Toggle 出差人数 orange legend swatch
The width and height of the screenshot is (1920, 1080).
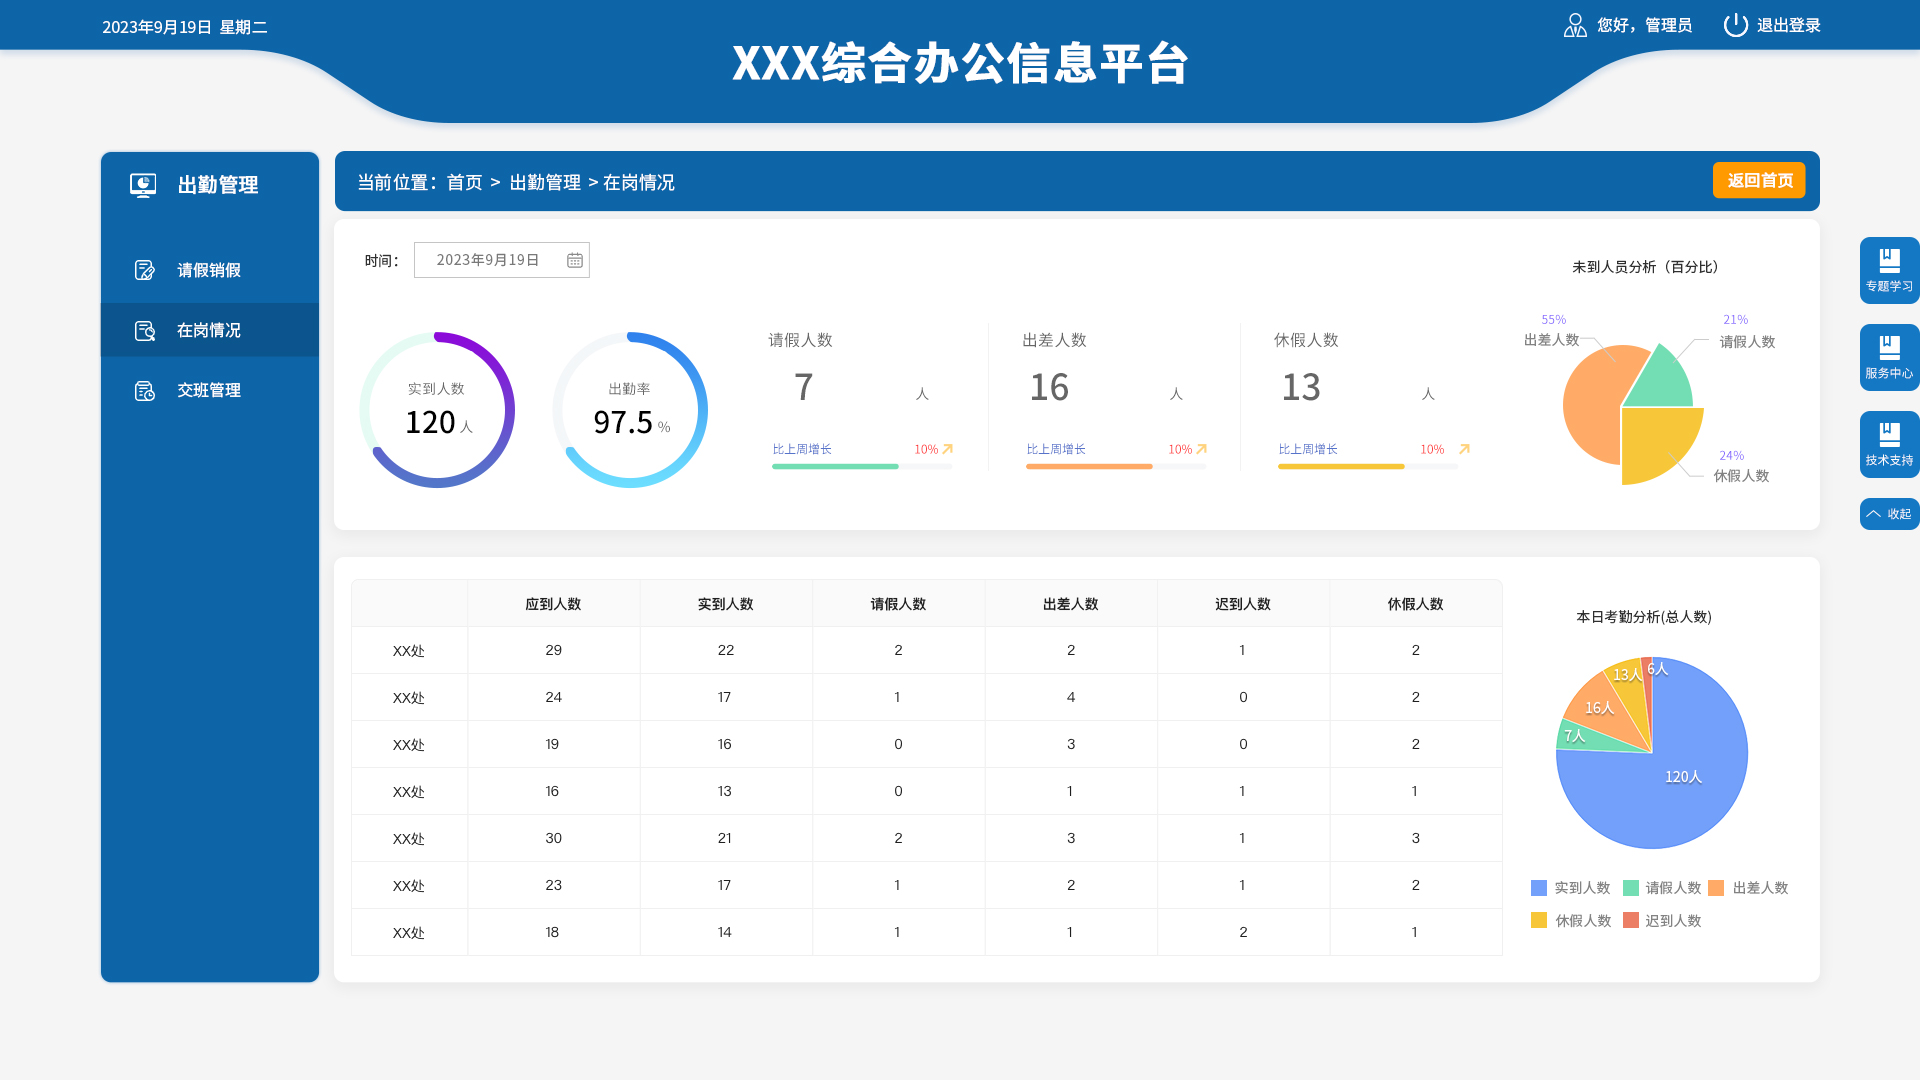click(1716, 888)
